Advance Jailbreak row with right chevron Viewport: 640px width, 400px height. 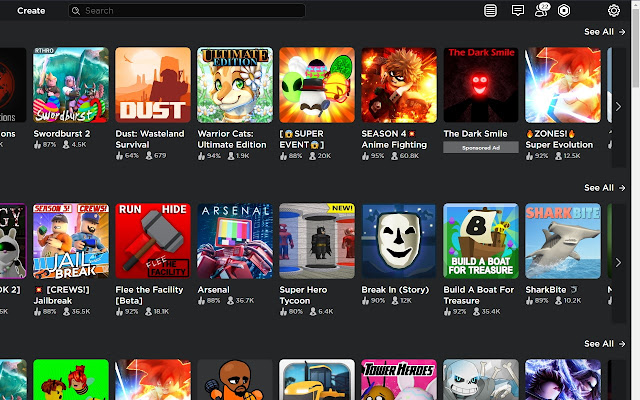click(618, 262)
